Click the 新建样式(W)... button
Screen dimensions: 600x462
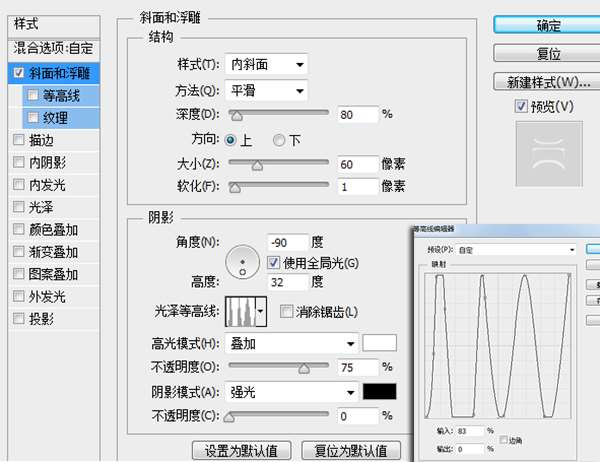coord(547,81)
